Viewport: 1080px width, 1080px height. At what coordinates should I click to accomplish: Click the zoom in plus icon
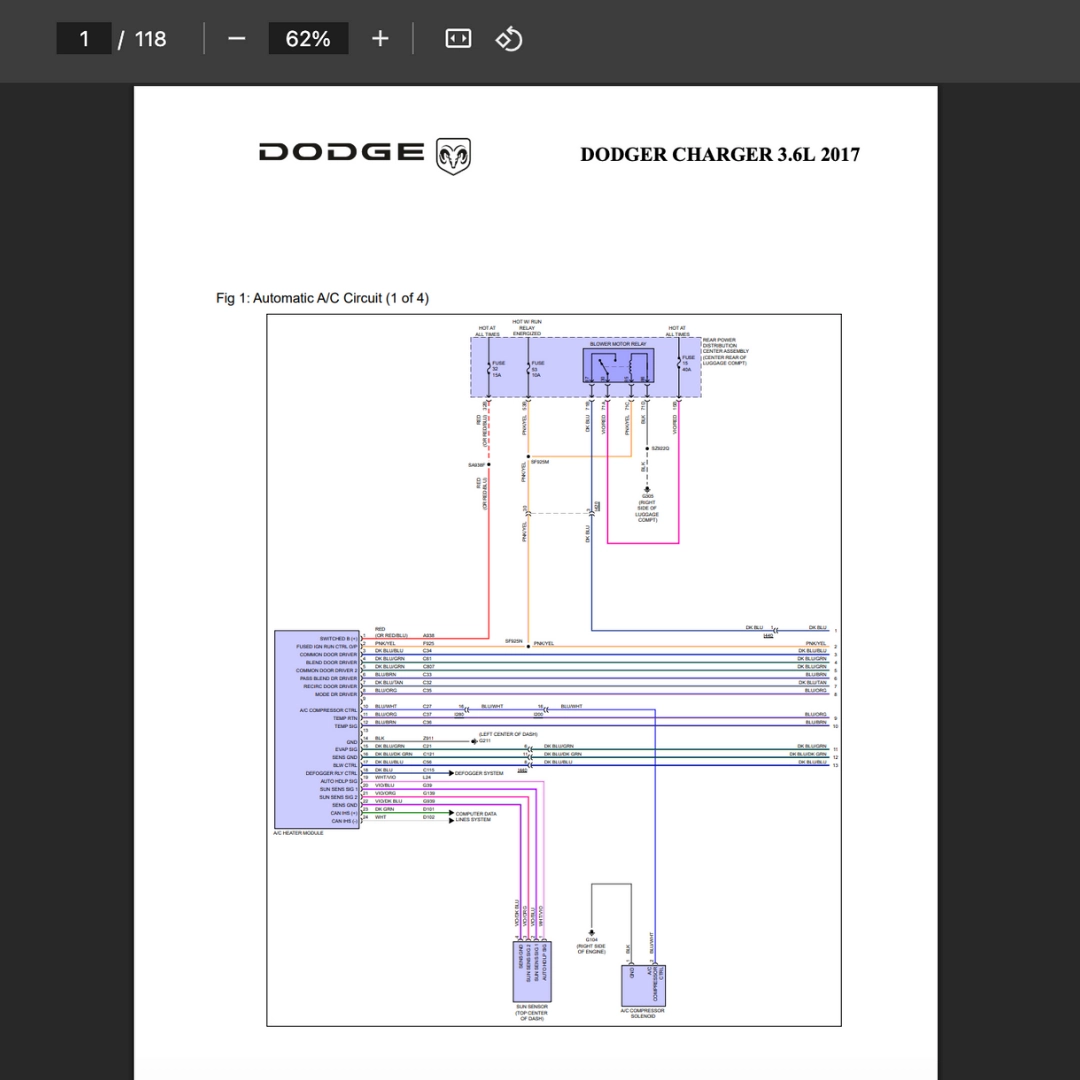point(380,39)
